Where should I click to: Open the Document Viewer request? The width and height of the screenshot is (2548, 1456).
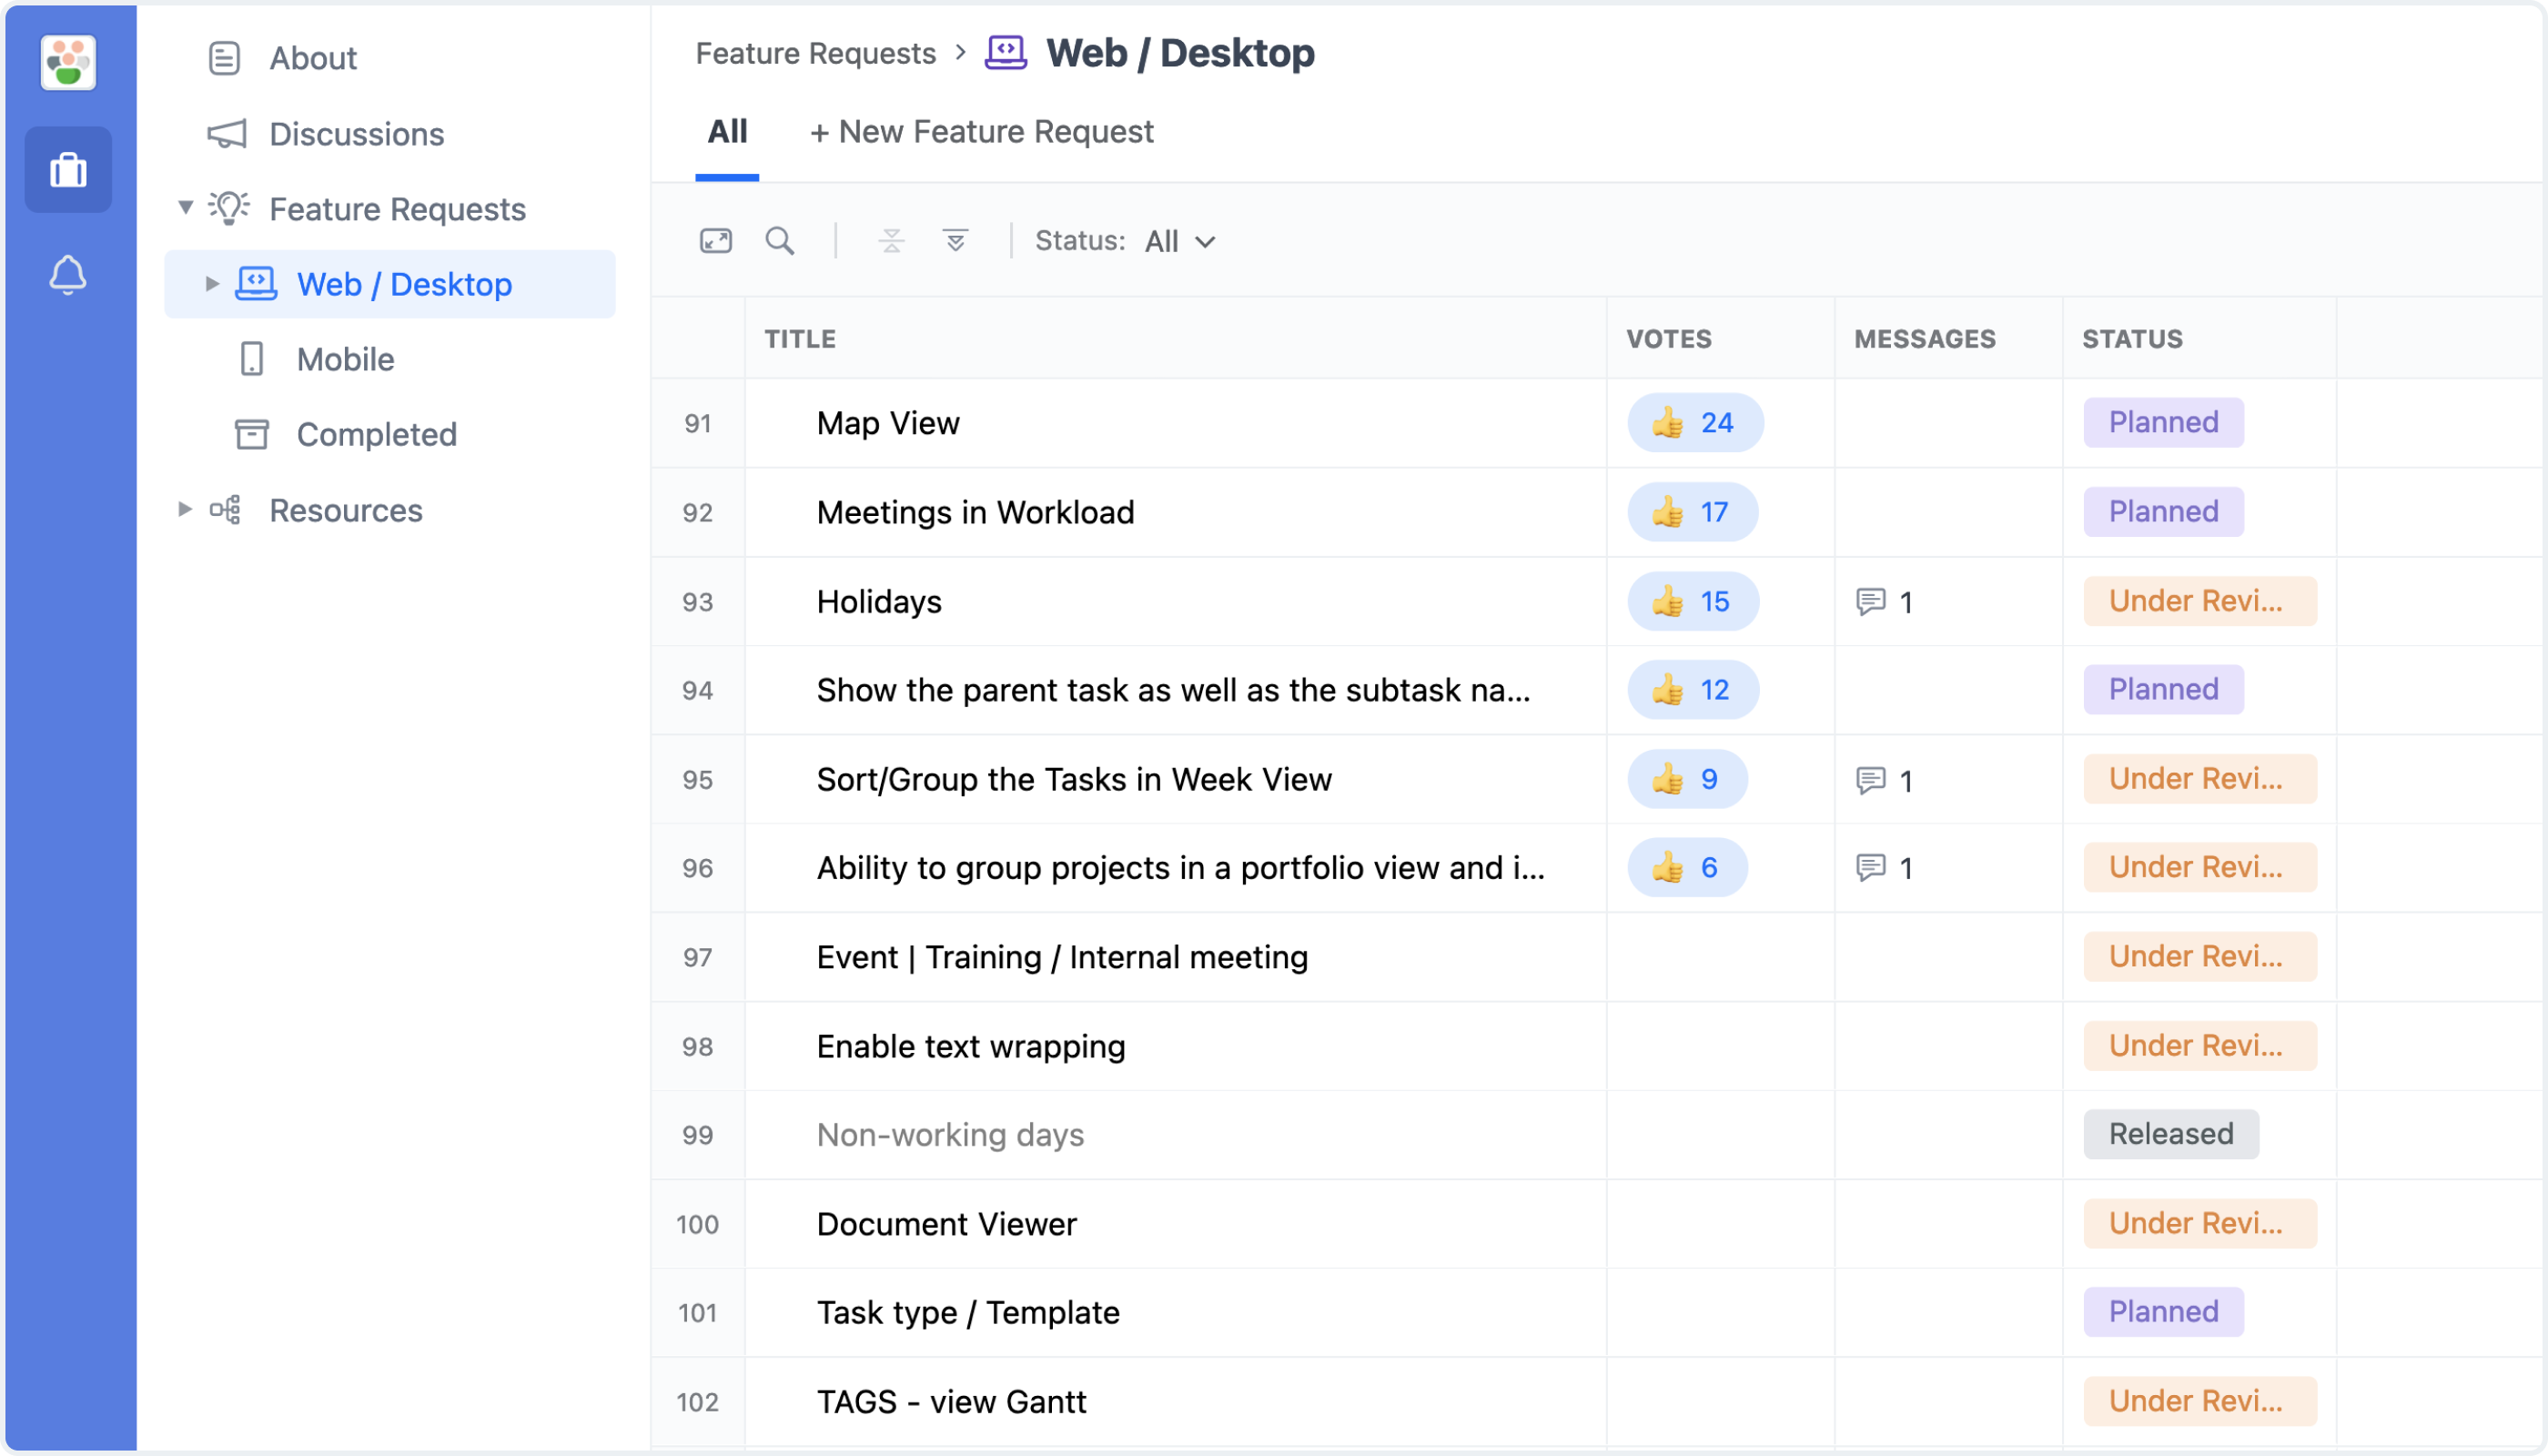(946, 1224)
